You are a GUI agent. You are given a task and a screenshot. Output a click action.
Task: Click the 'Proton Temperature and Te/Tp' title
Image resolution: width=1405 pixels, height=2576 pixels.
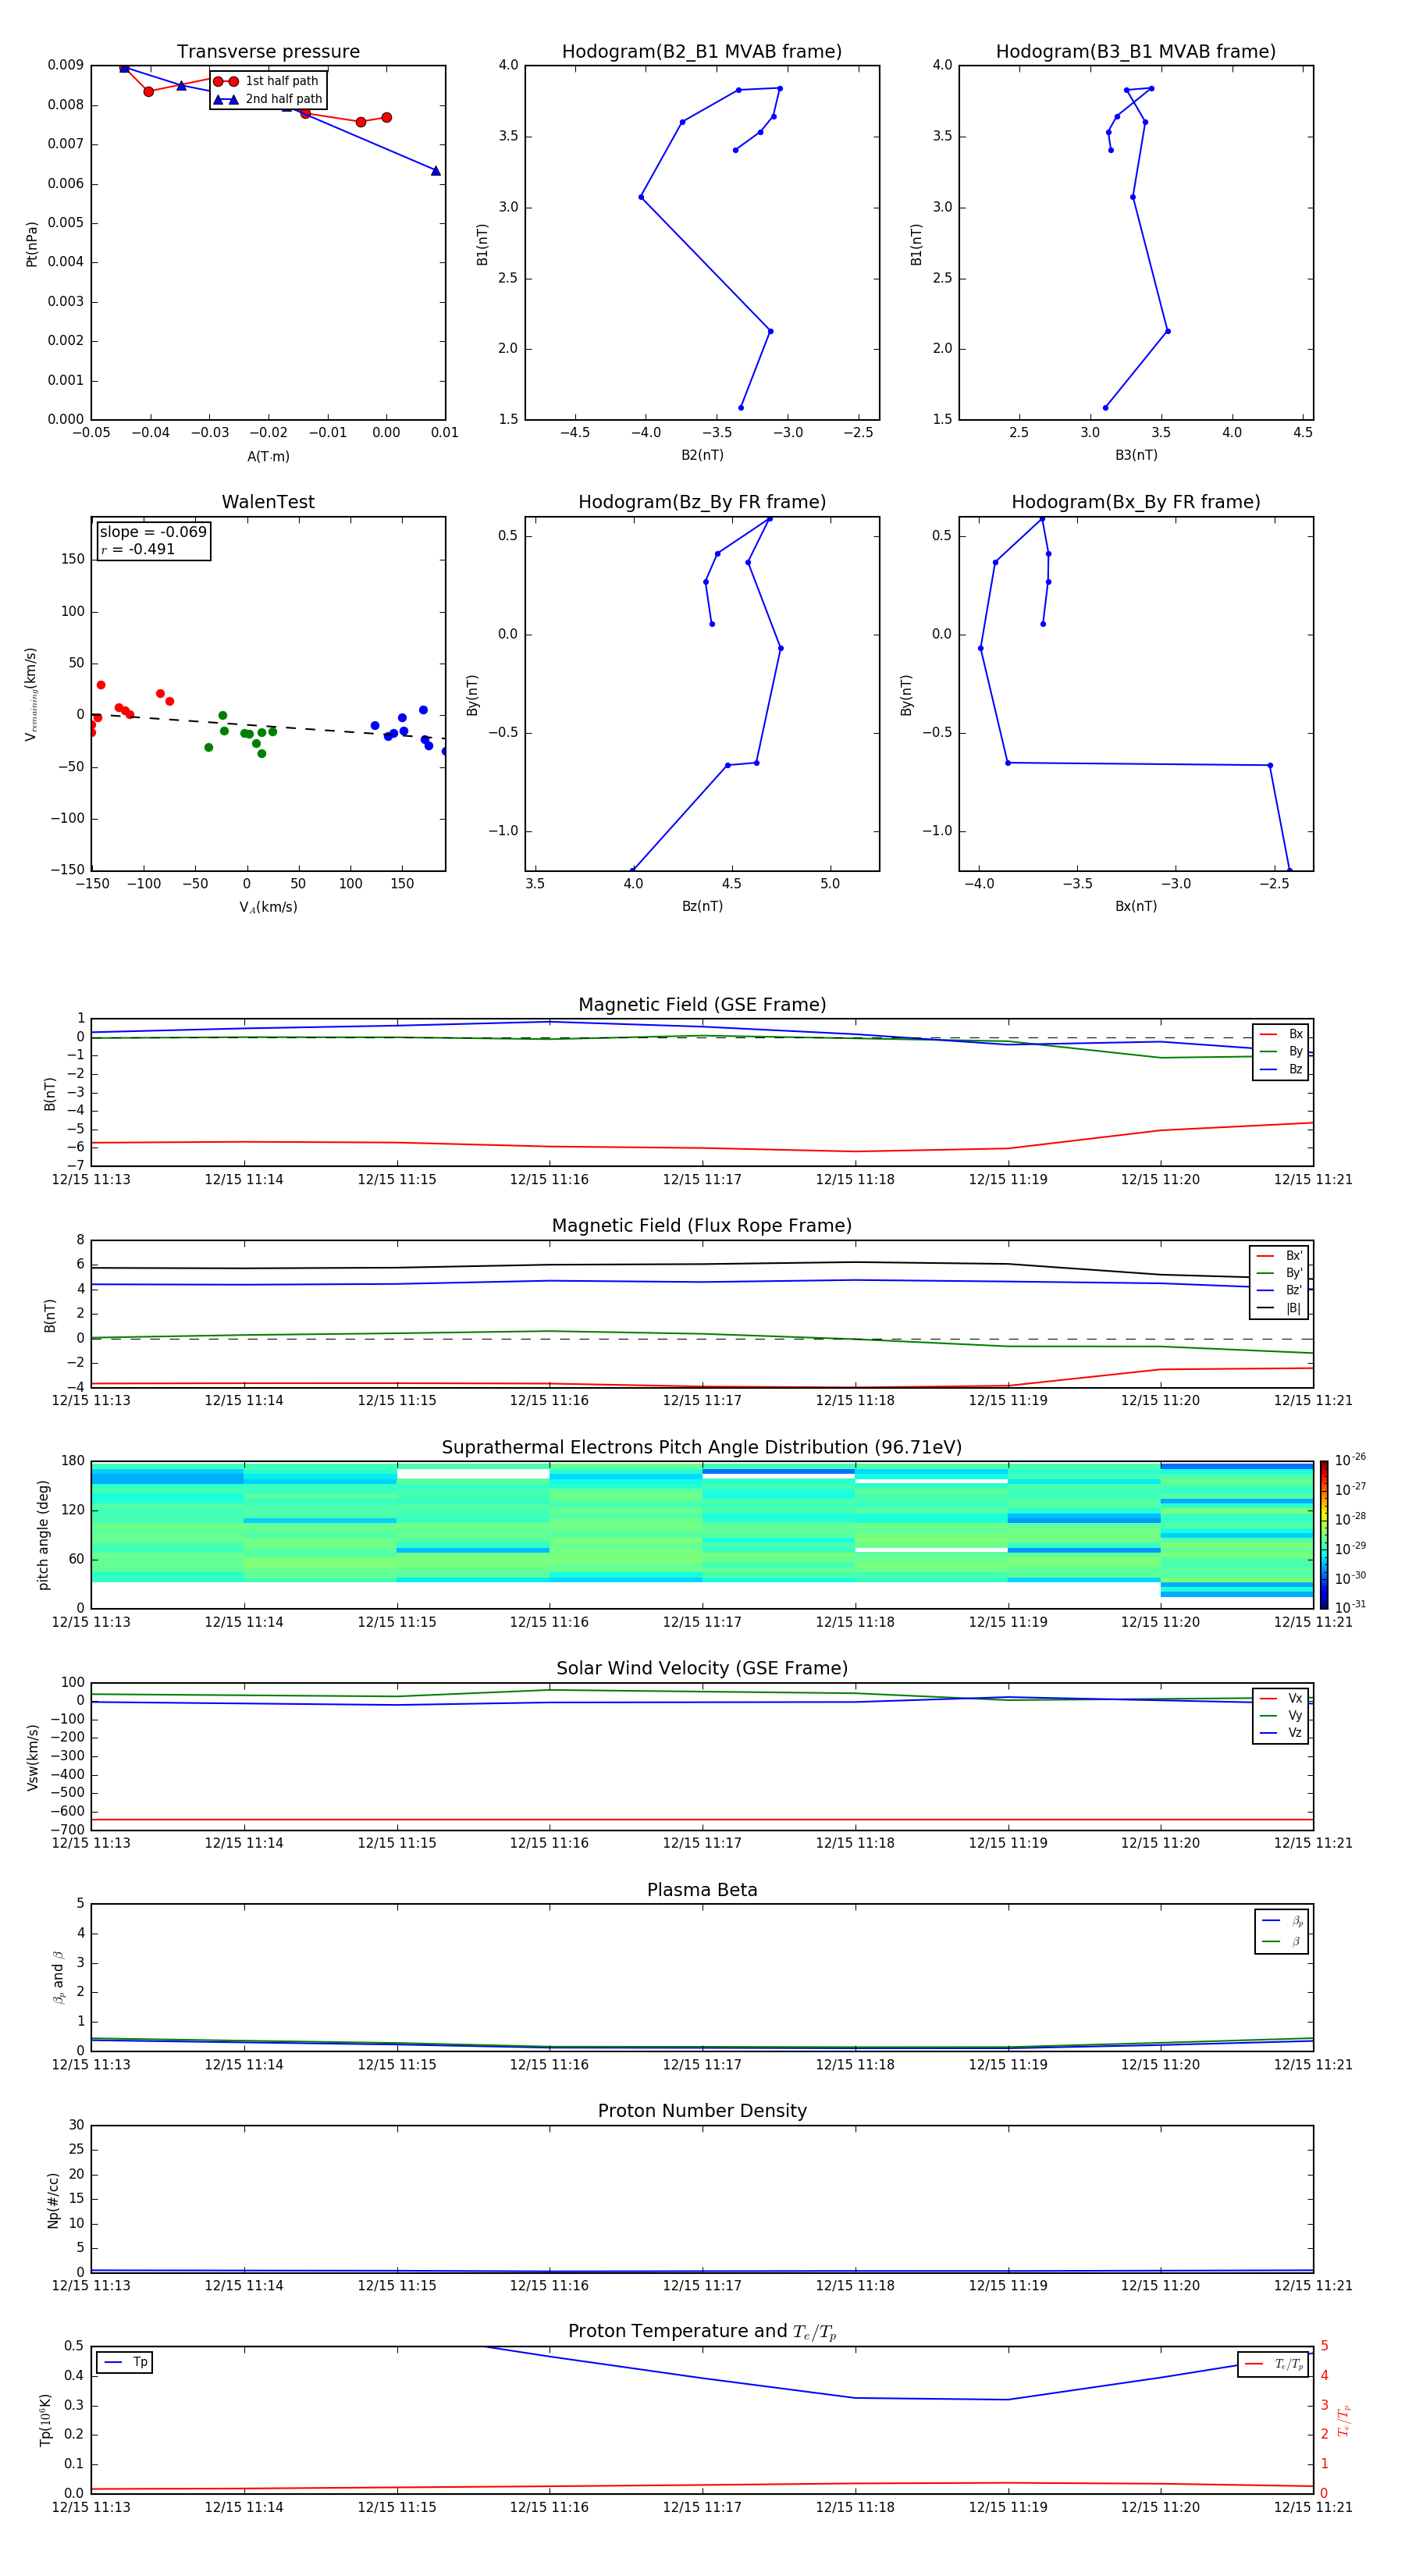(702, 2332)
